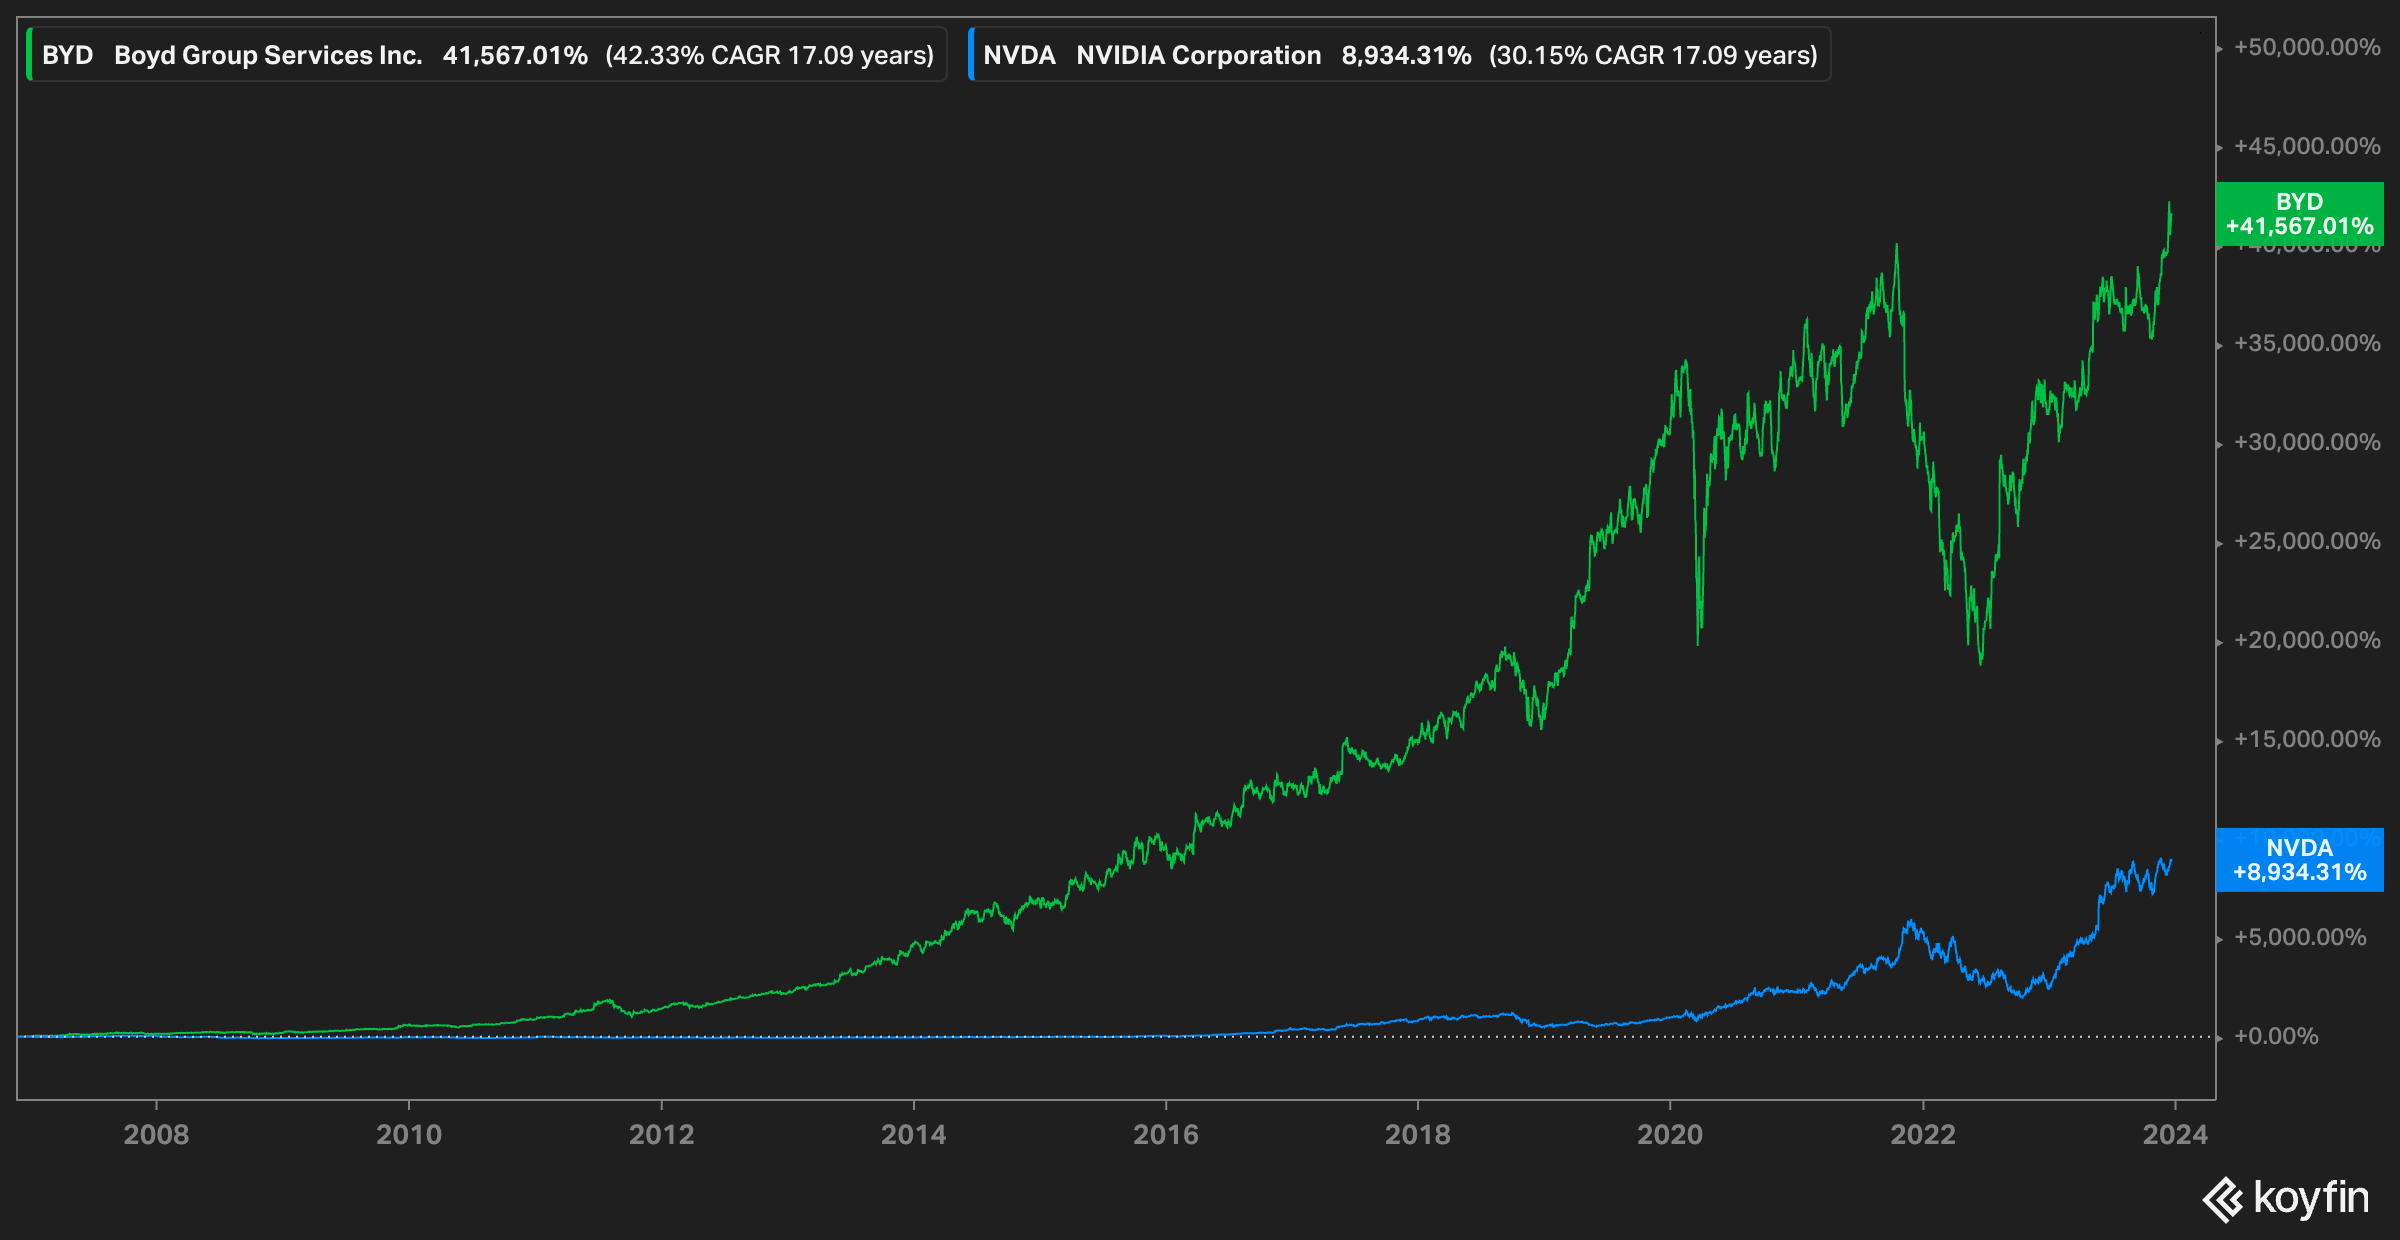This screenshot has width=2400, height=1240.
Task: Click the 2014 x-axis label
Action: tap(913, 1135)
